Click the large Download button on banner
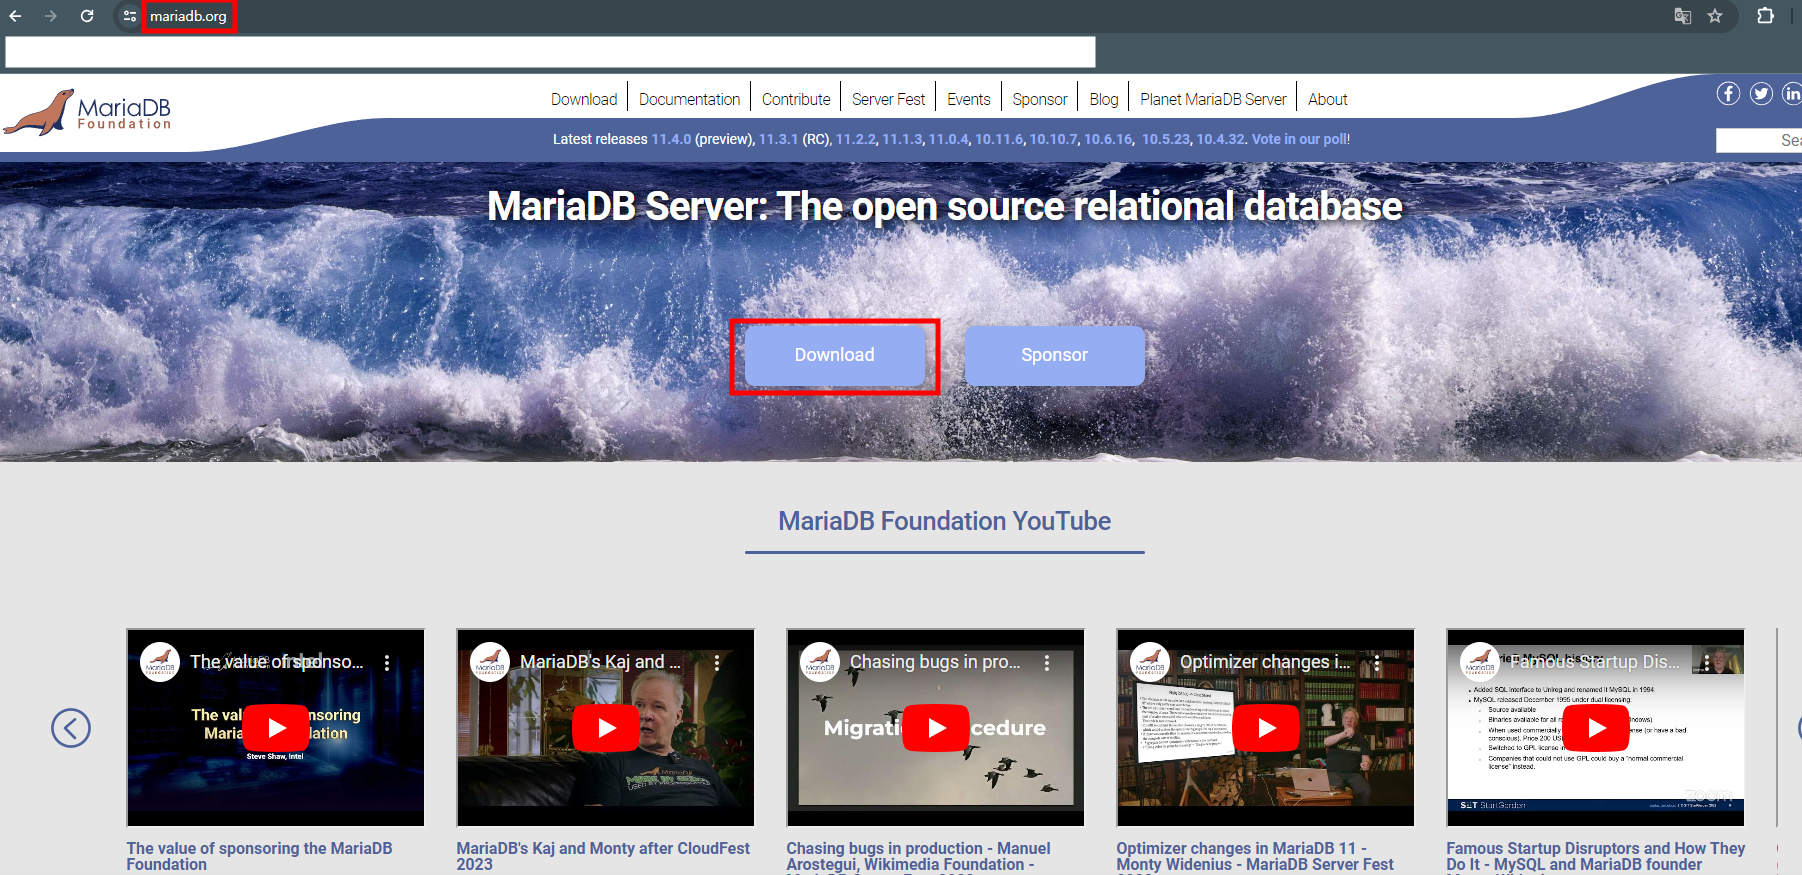Screen dimensions: 1802x875 pos(835,355)
